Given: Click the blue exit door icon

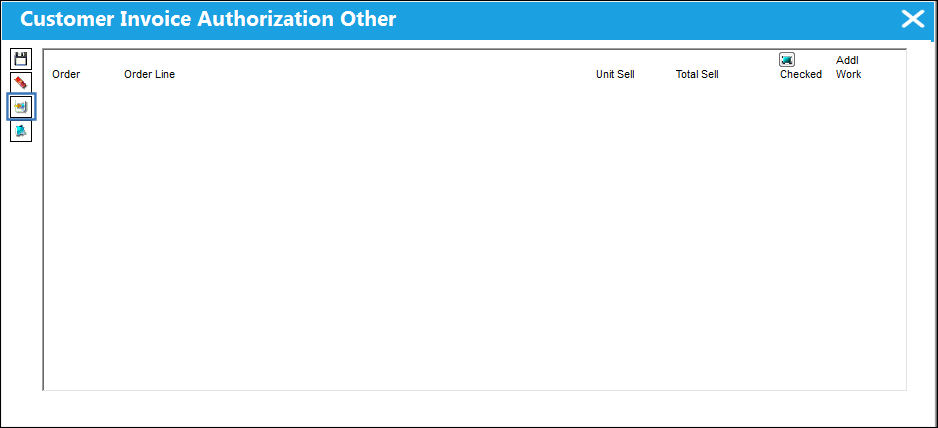Looking at the screenshot, I should pyautogui.click(x=21, y=131).
